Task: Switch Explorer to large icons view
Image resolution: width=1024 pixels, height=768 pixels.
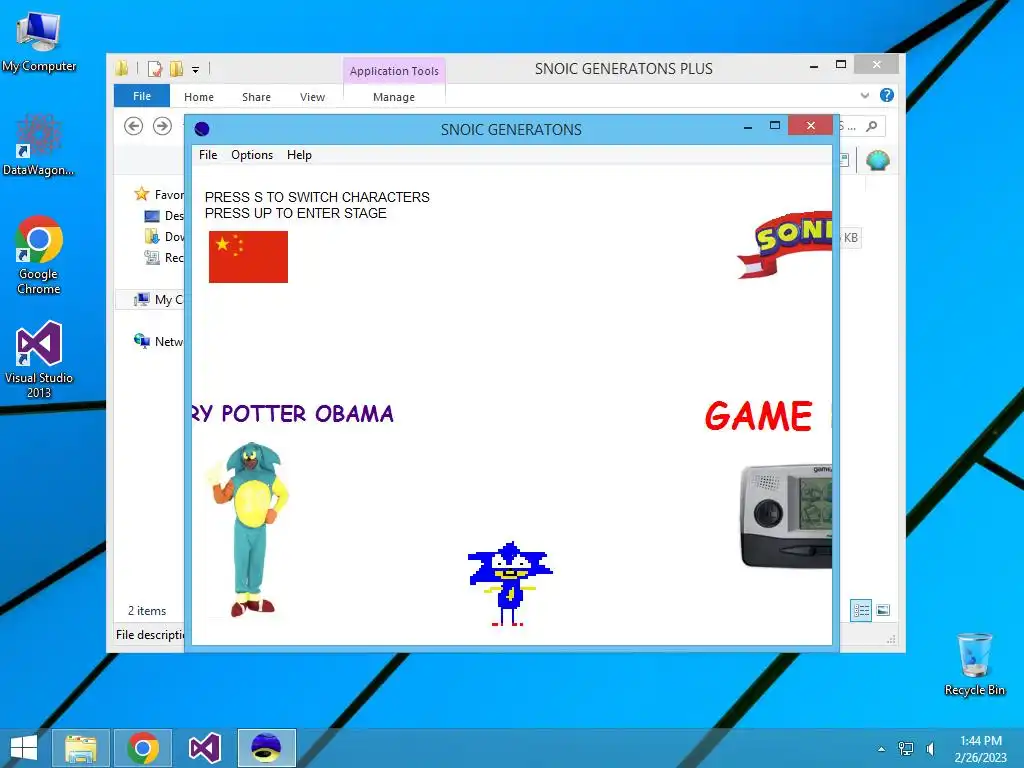Action: [883, 610]
